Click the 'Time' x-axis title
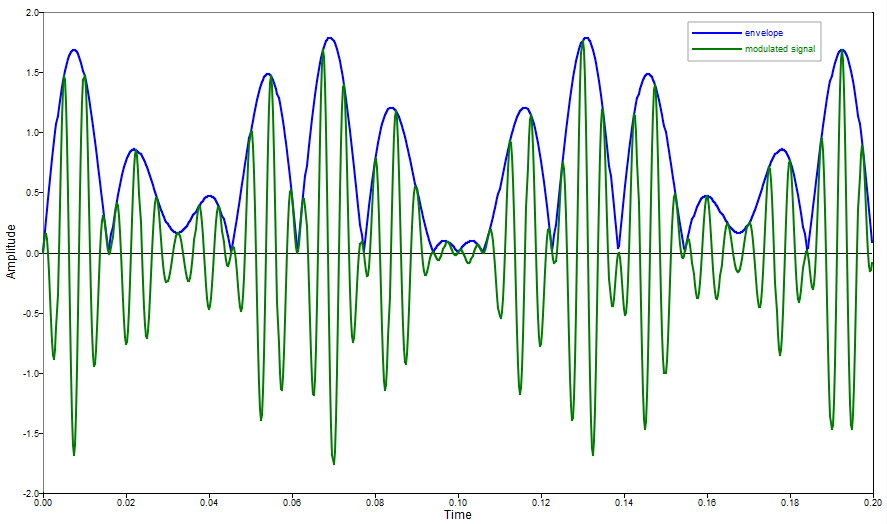The height and width of the screenshot is (524, 887). click(458, 515)
